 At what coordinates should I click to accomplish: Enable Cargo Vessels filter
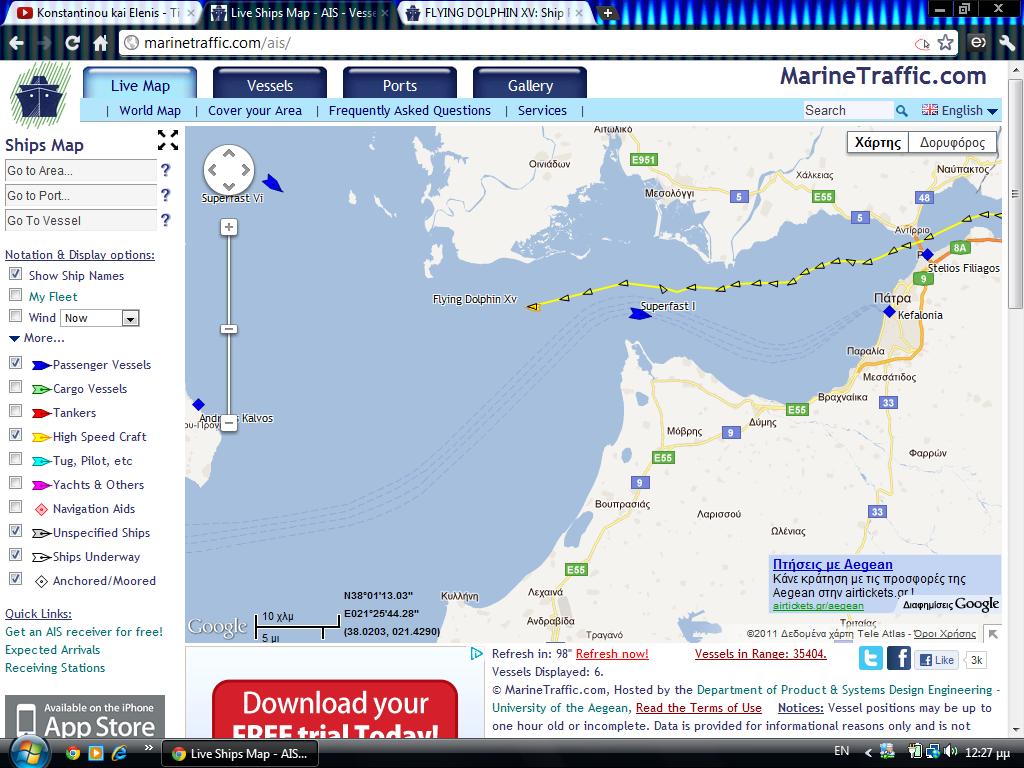(x=16, y=387)
